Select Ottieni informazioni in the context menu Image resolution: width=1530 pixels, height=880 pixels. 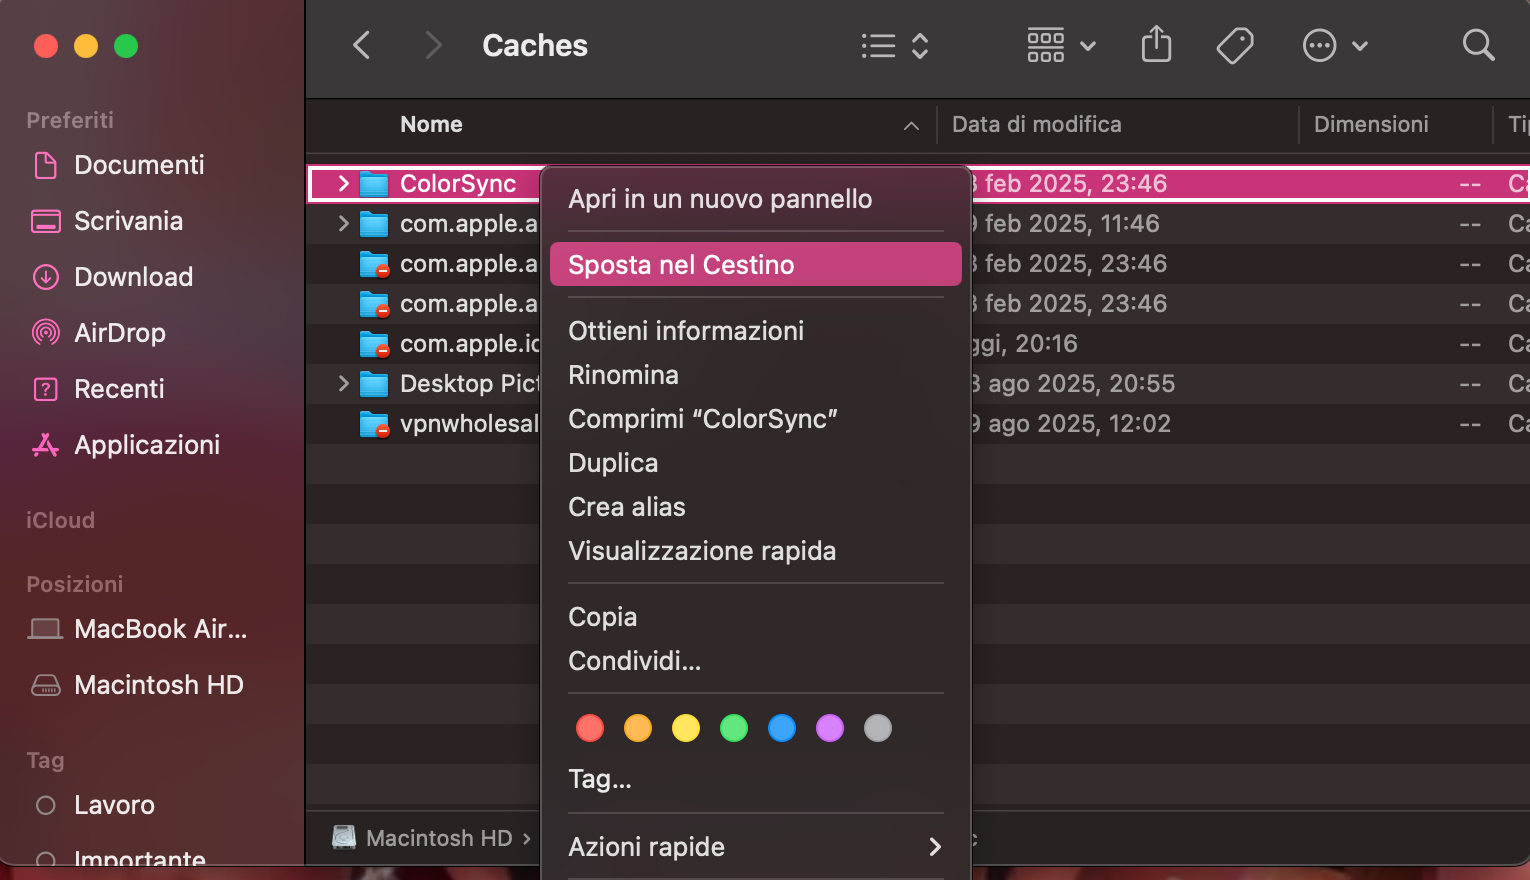tap(686, 330)
